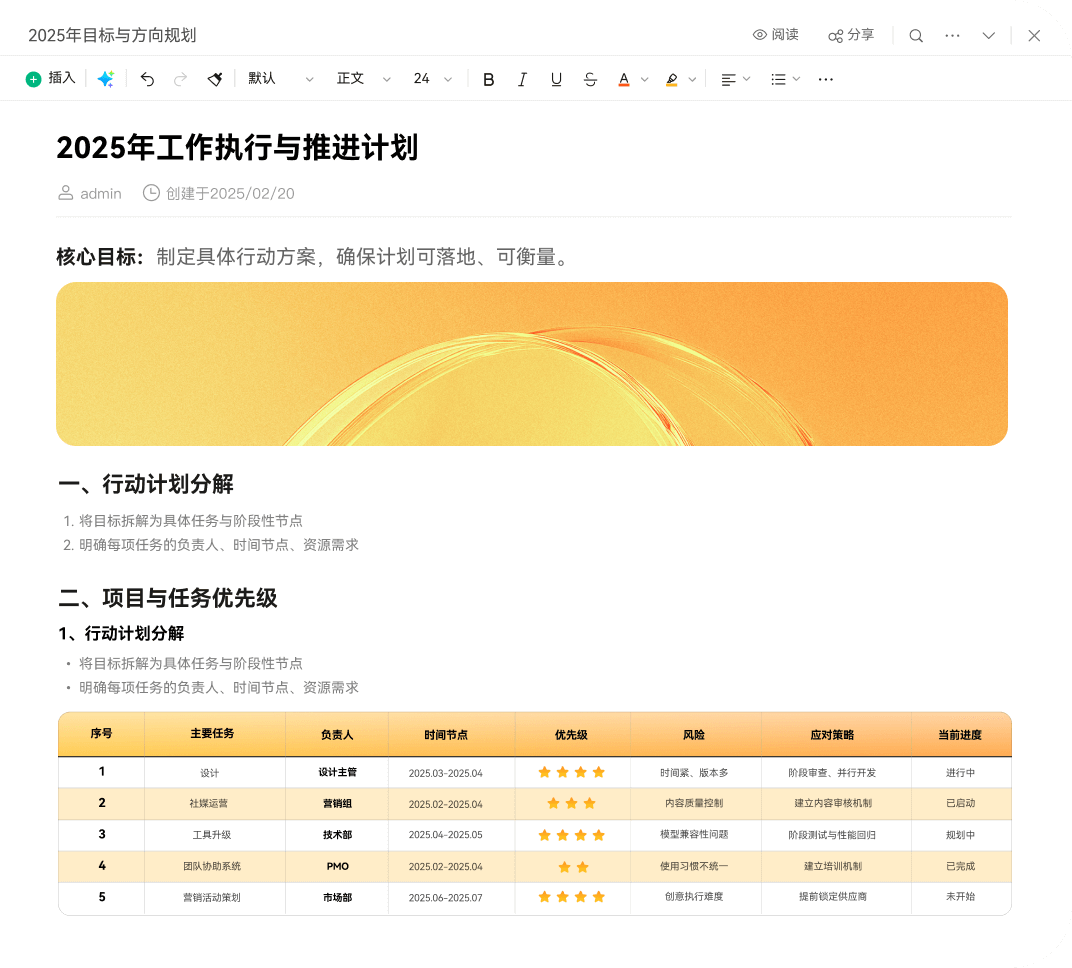Click the green plus Insert button
The width and height of the screenshot is (1072, 968).
[x=50, y=79]
